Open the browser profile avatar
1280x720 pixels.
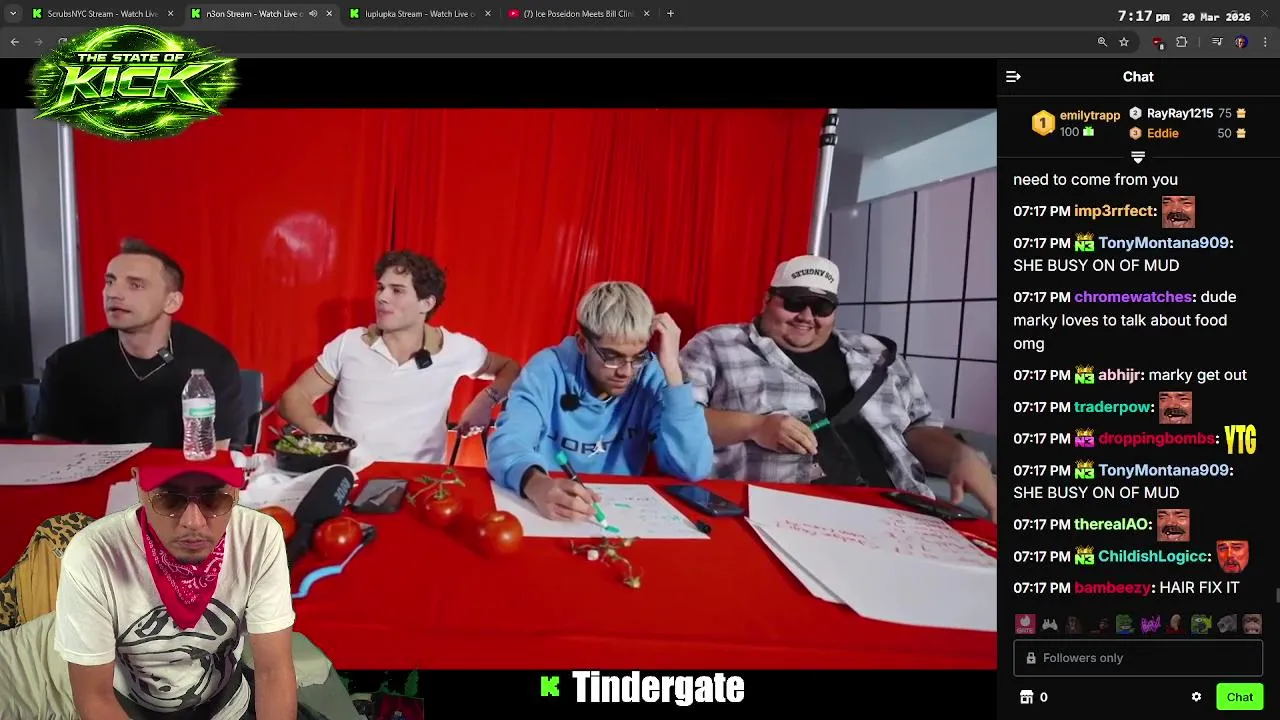point(1241,42)
